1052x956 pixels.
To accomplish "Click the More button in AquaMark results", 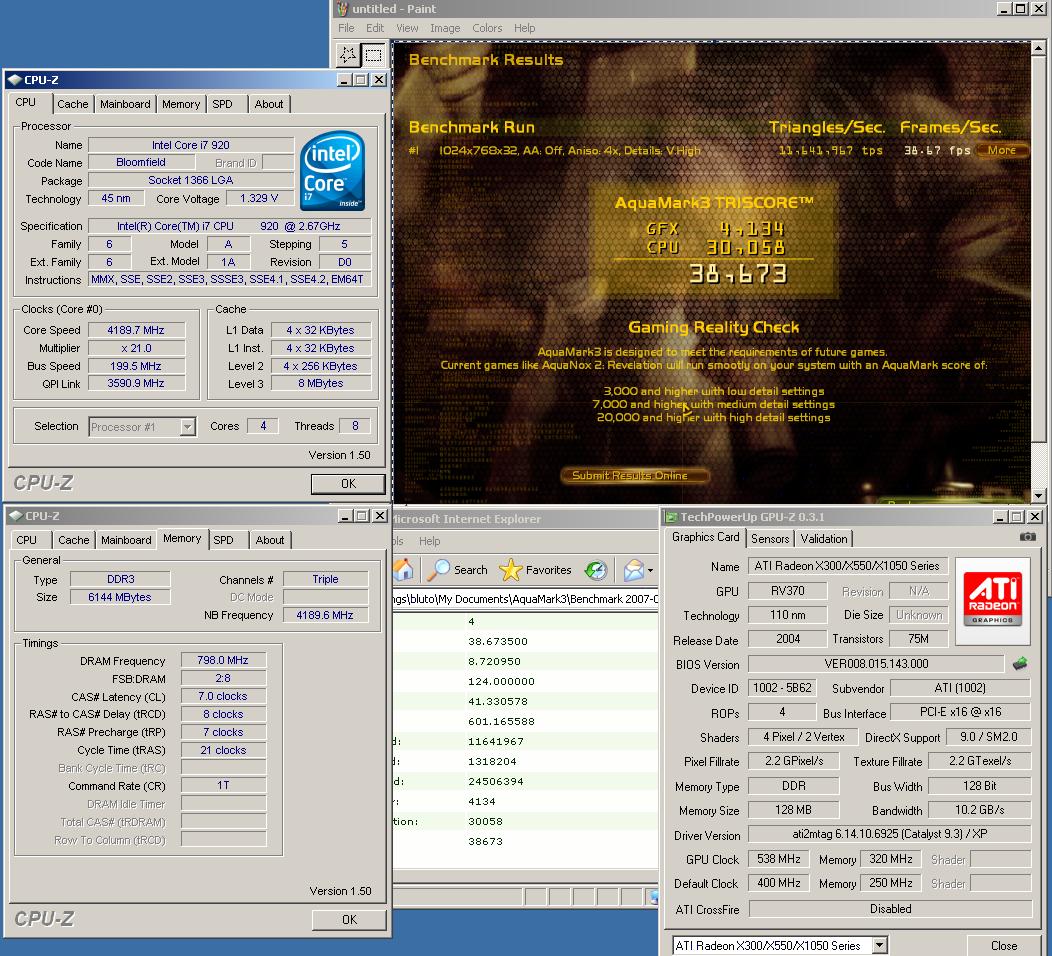I will point(1002,150).
